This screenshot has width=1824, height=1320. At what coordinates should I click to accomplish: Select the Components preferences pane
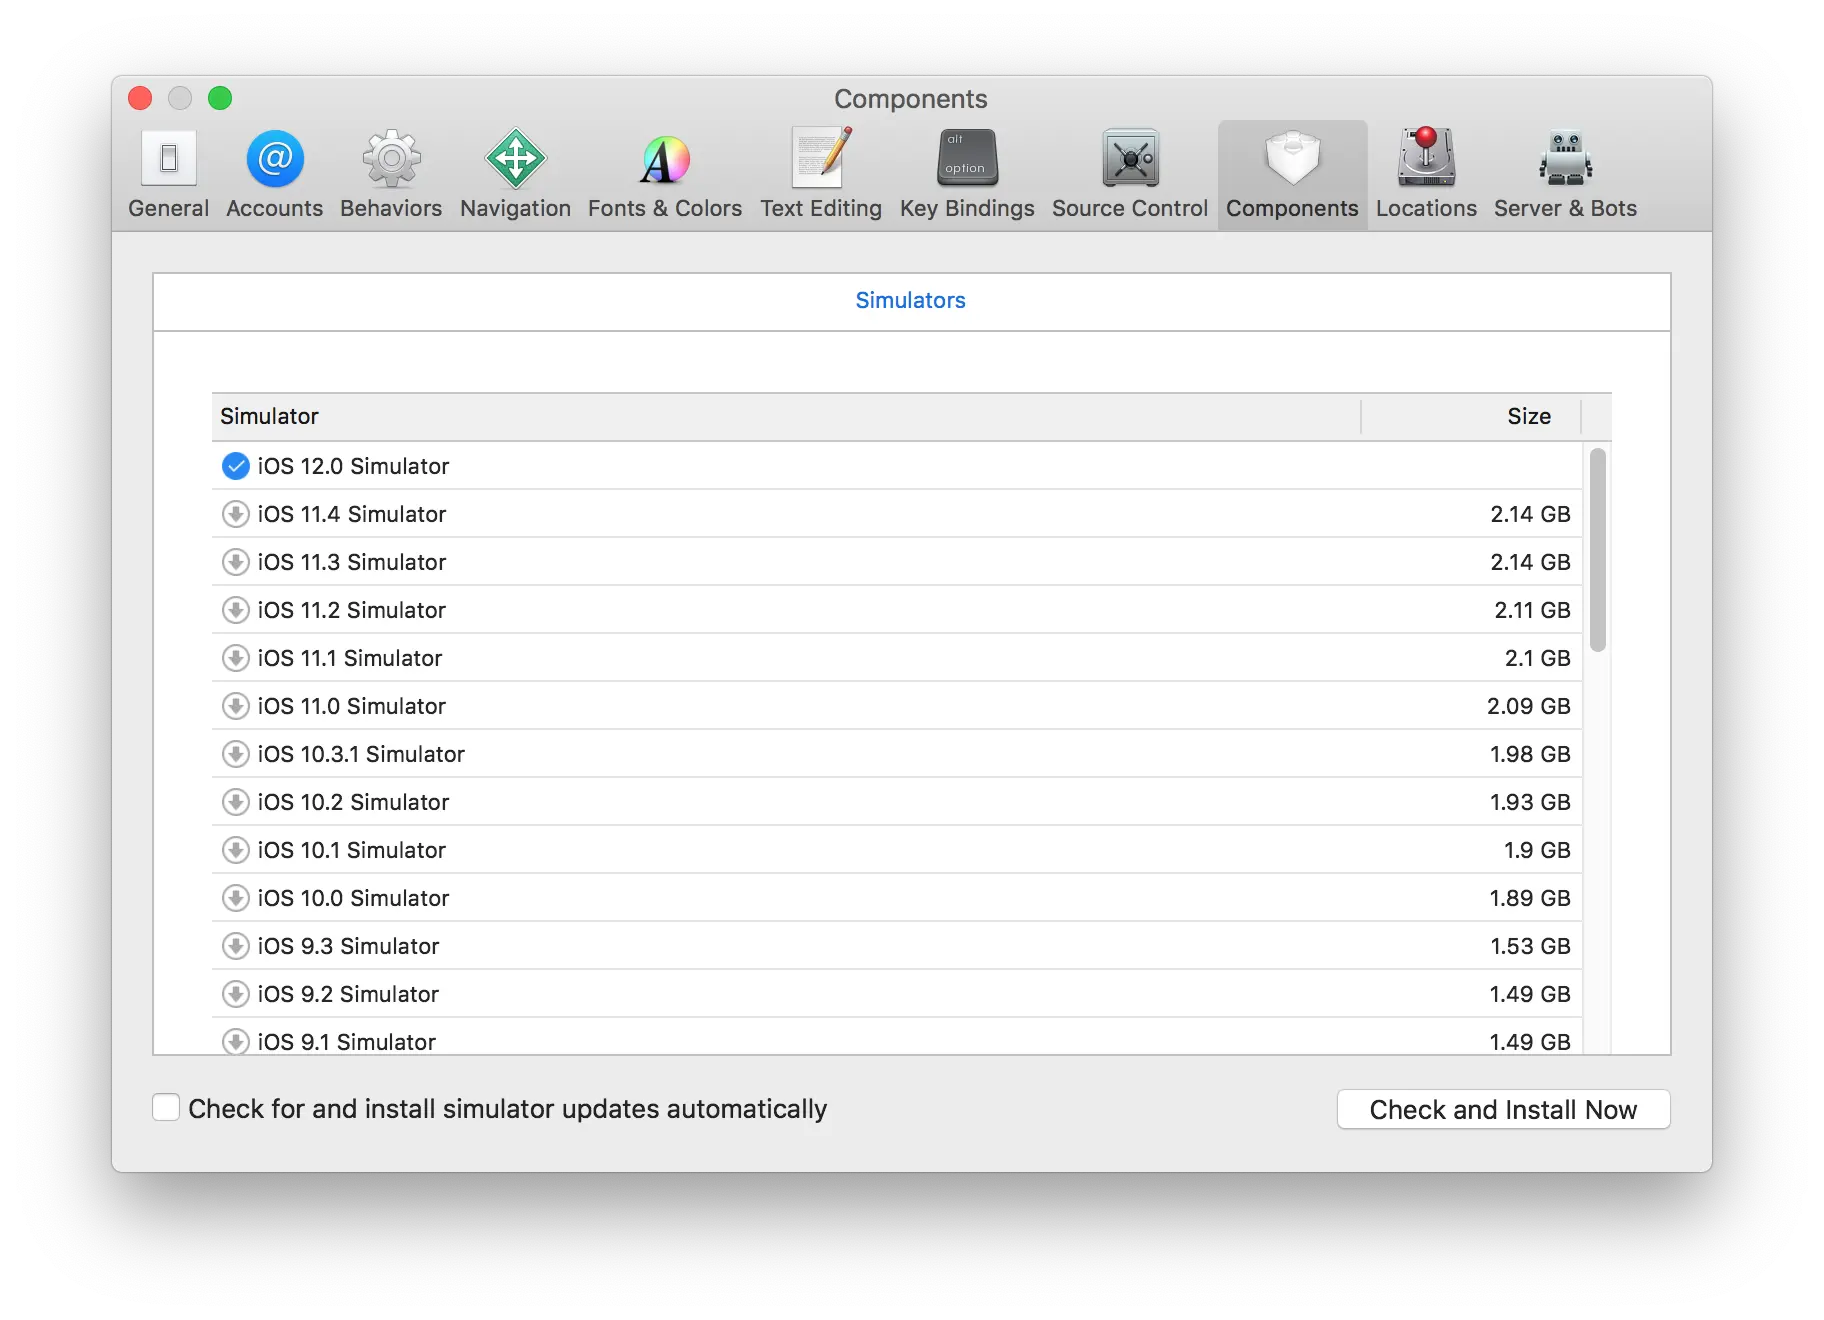click(x=1292, y=174)
